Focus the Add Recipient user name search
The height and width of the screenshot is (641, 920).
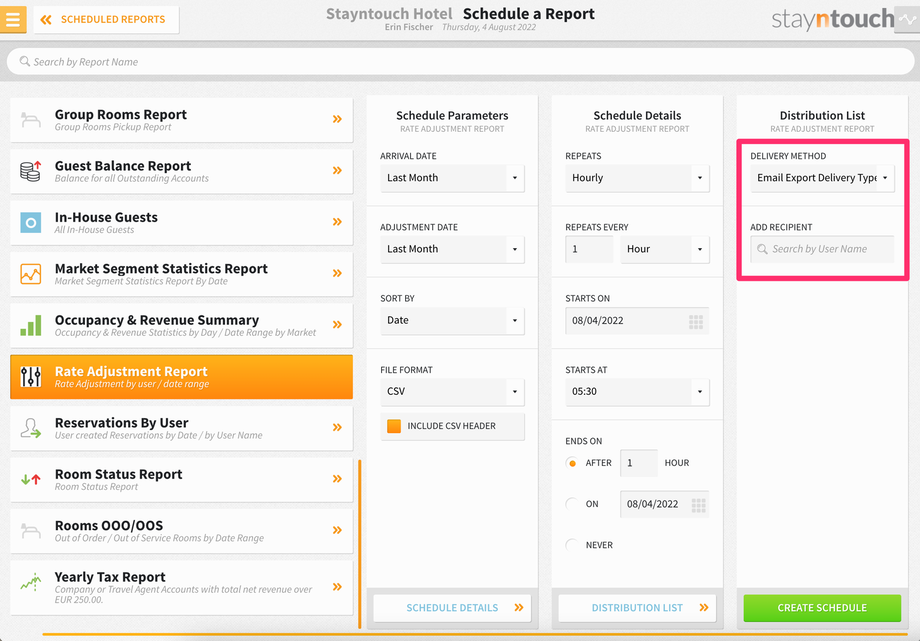(x=822, y=249)
